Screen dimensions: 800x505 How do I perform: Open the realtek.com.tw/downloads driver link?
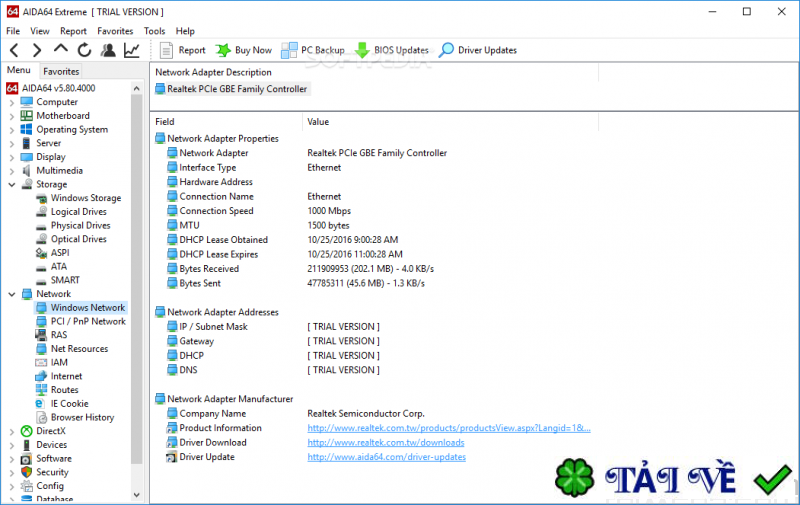click(x=386, y=443)
